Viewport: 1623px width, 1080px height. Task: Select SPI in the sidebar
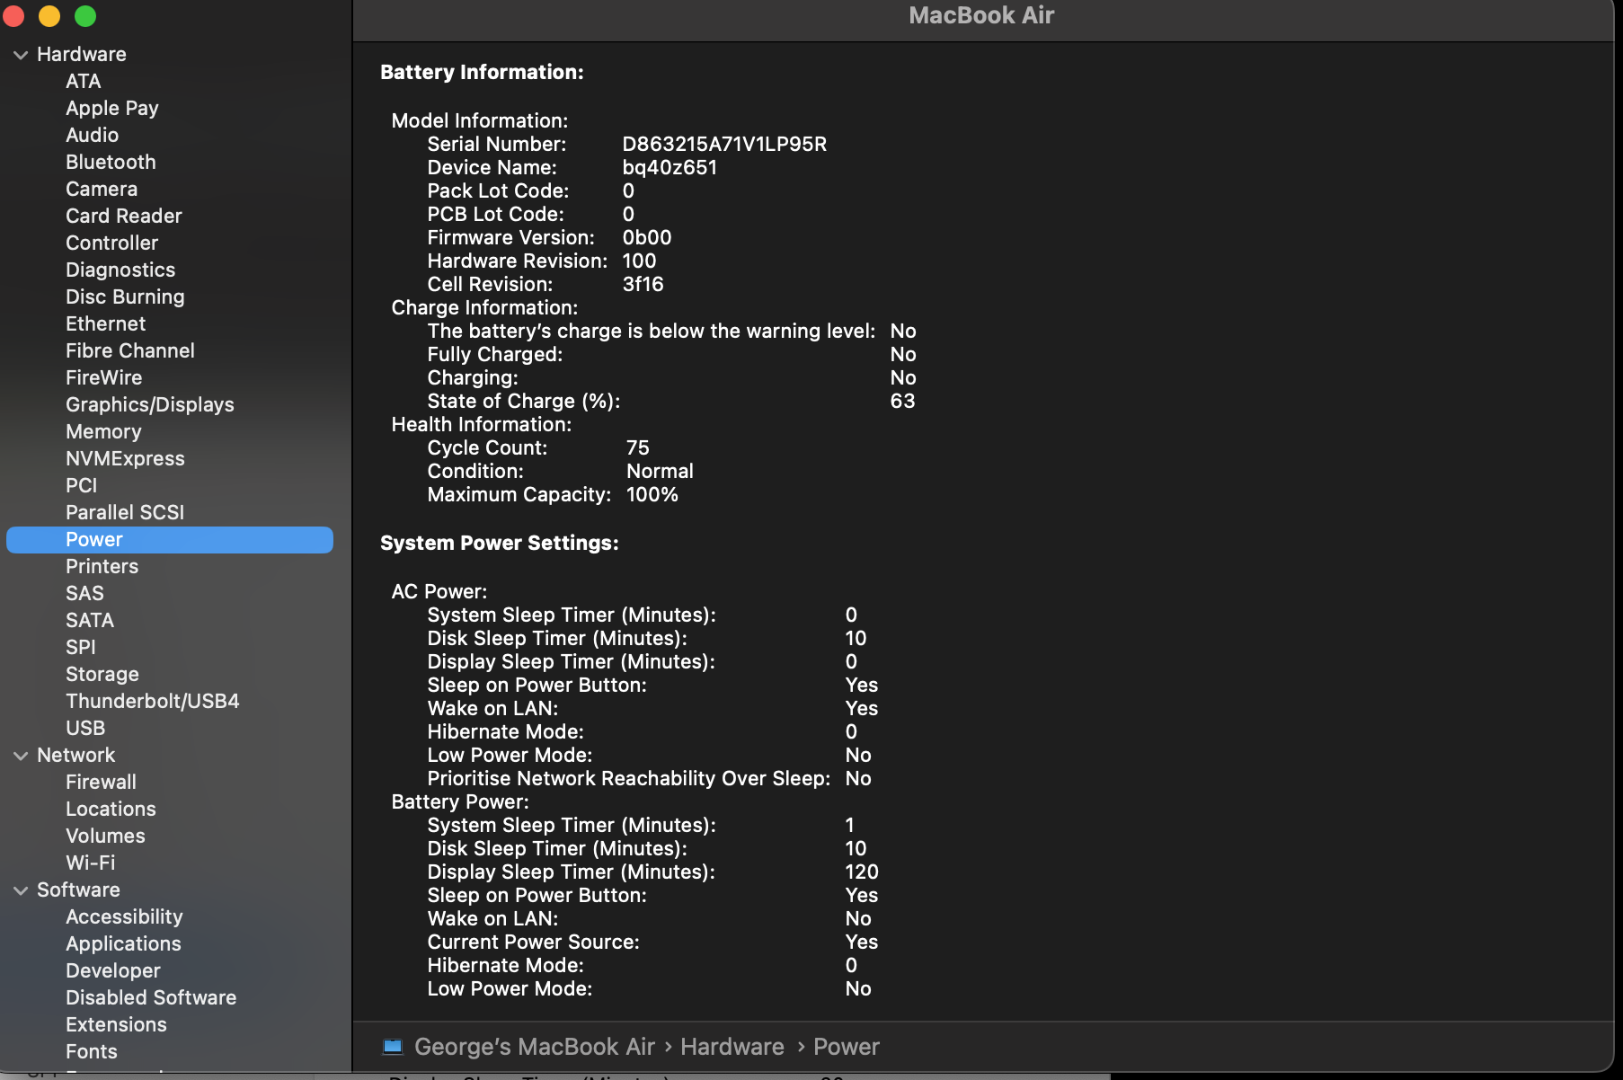coord(80,648)
